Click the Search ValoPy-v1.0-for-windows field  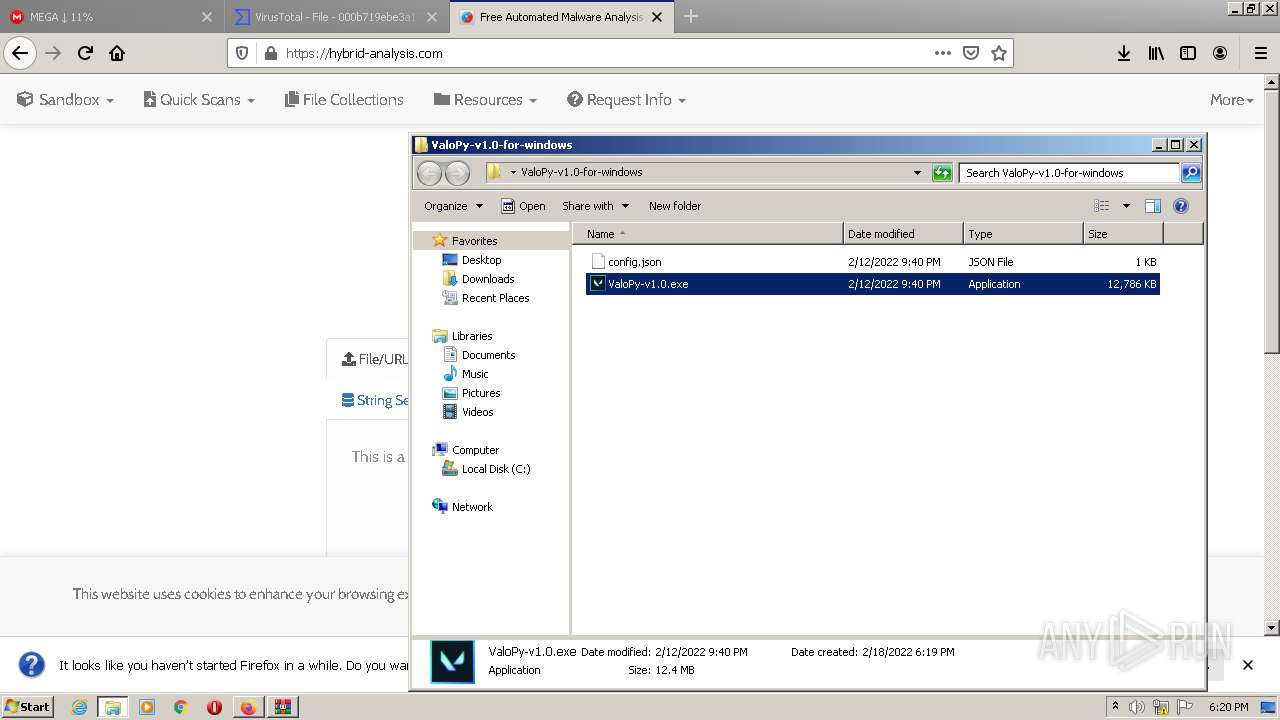pyautogui.click(x=1069, y=173)
